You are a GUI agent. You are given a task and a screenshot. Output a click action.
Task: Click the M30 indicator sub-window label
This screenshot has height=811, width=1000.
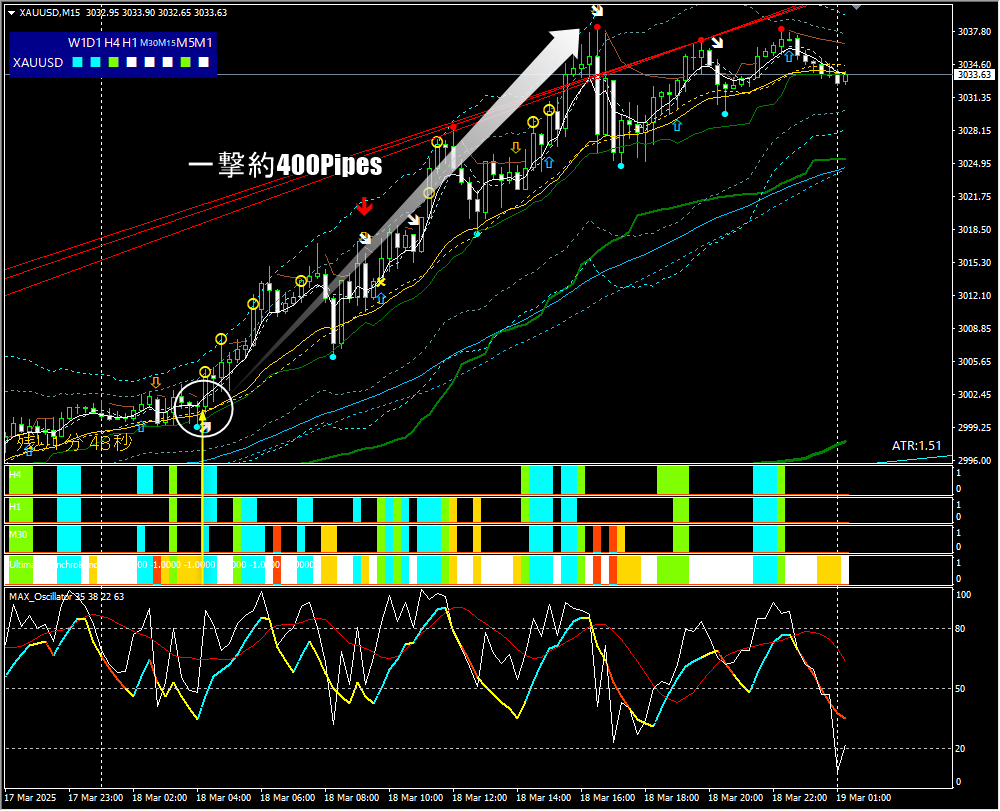click(18, 534)
